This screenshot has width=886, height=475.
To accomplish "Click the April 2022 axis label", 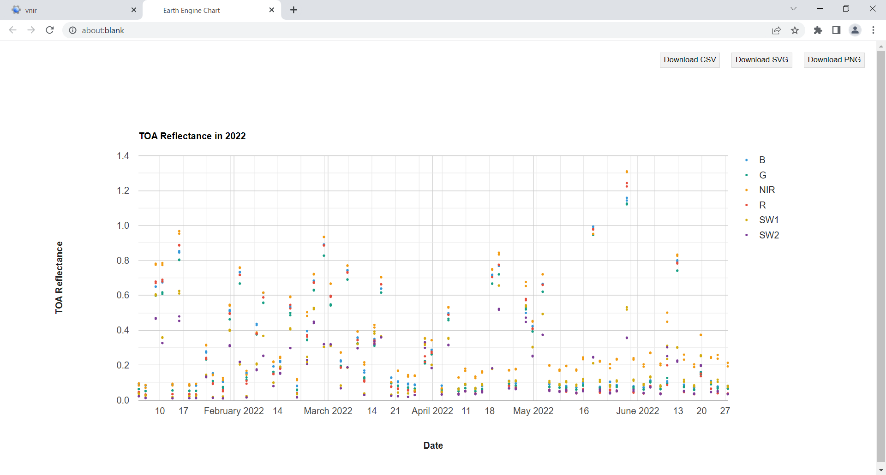I will 432,411.
